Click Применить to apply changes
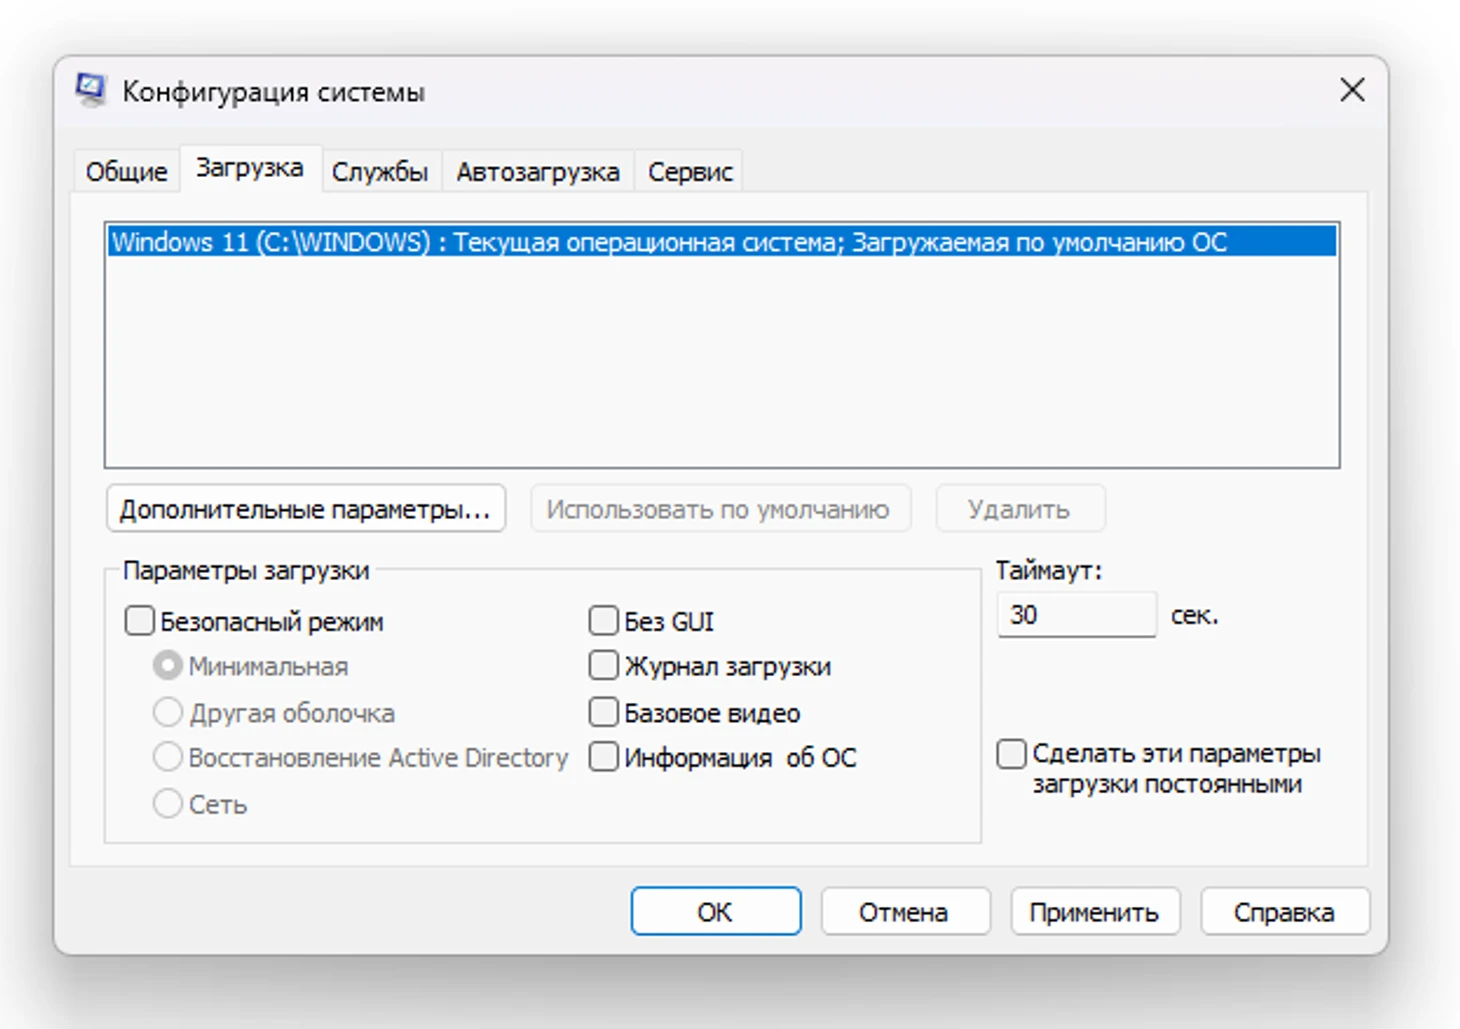This screenshot has width=1460, height=1029. 1094,912
